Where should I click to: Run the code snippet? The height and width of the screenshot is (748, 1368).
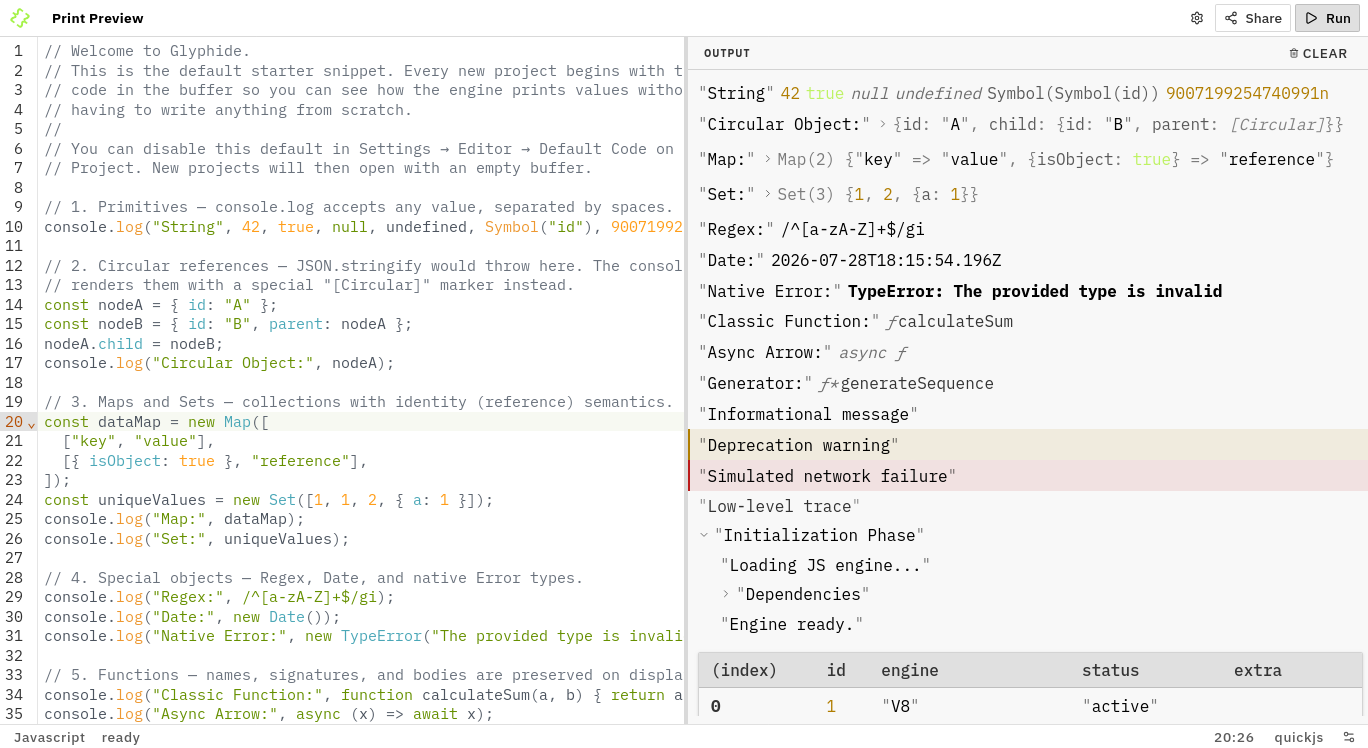[x=1327, y=18]
